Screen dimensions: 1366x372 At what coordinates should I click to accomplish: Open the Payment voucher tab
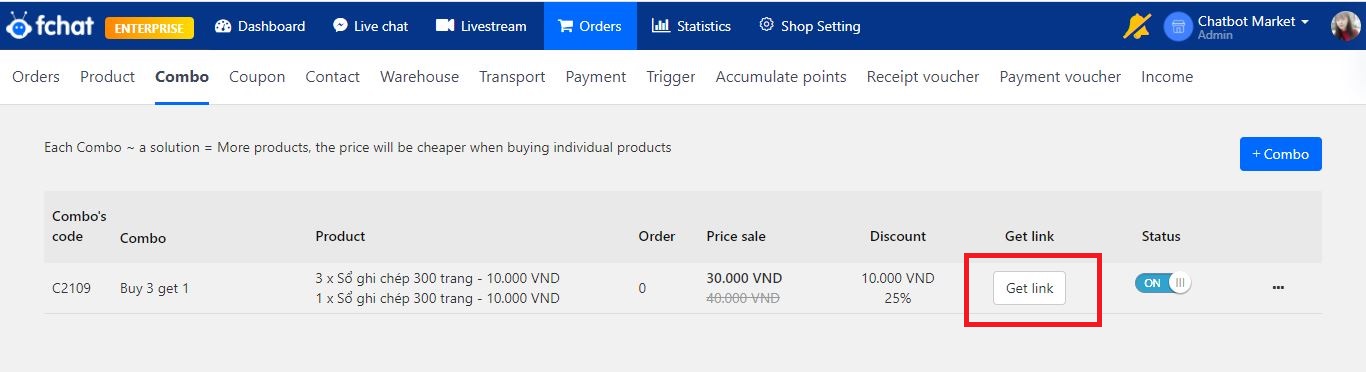tap(1060, 77)
